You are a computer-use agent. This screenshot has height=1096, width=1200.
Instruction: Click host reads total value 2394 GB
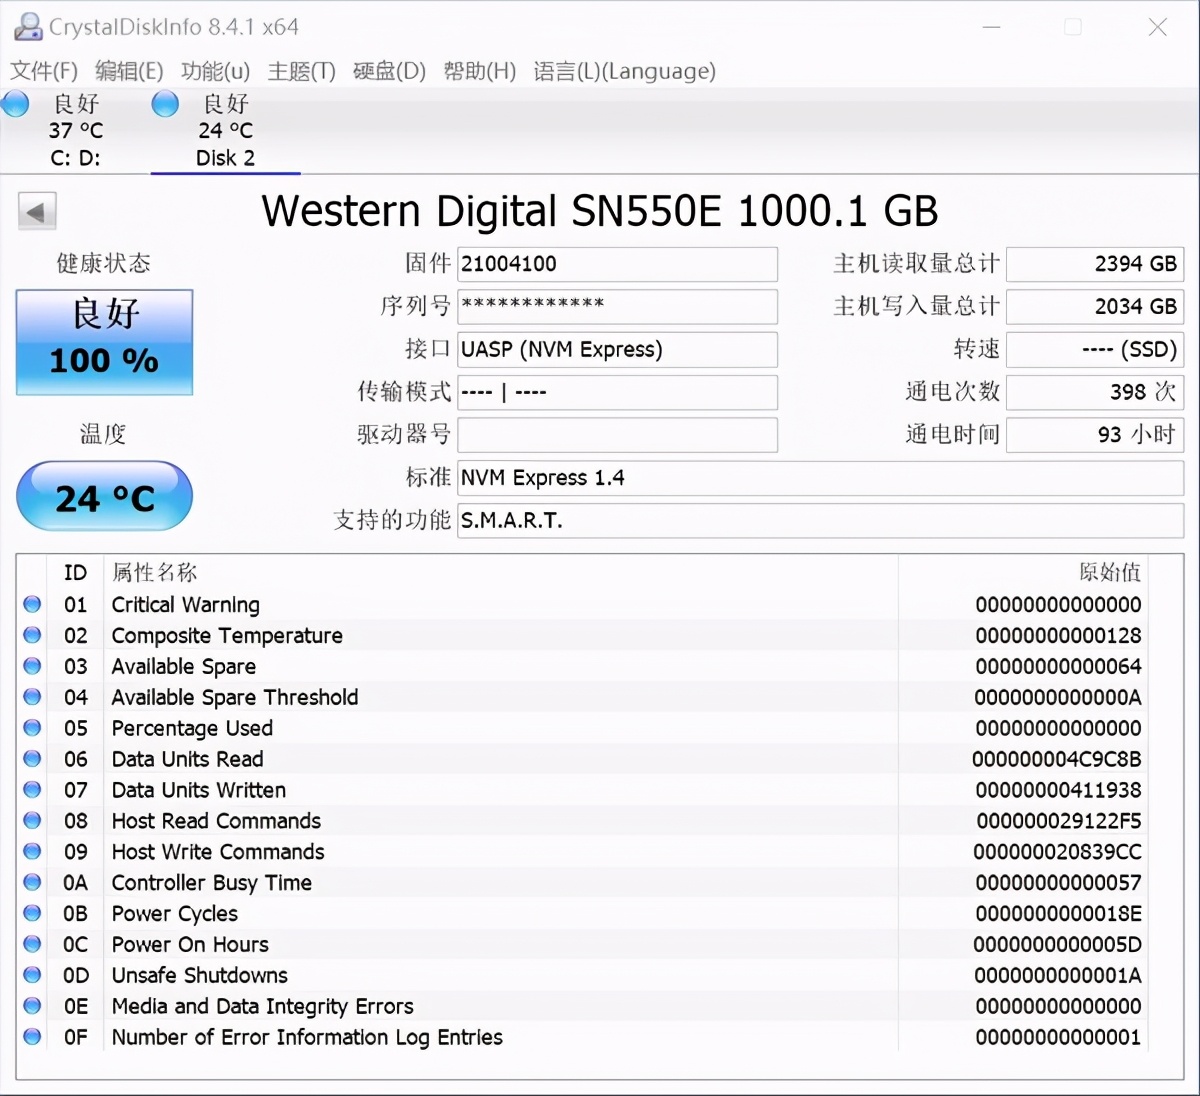click(1095, 264)
